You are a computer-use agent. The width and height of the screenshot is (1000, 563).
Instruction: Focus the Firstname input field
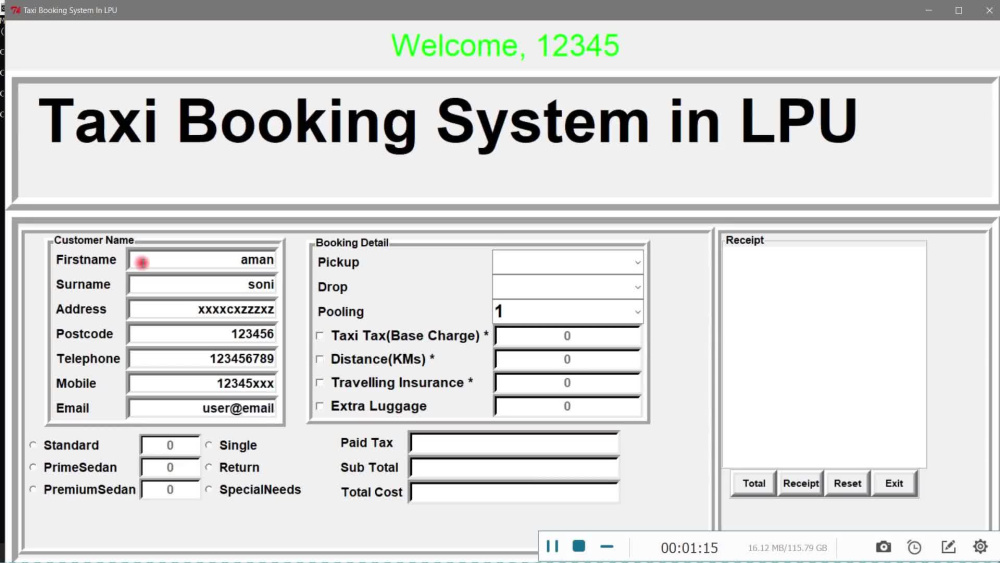203,260
